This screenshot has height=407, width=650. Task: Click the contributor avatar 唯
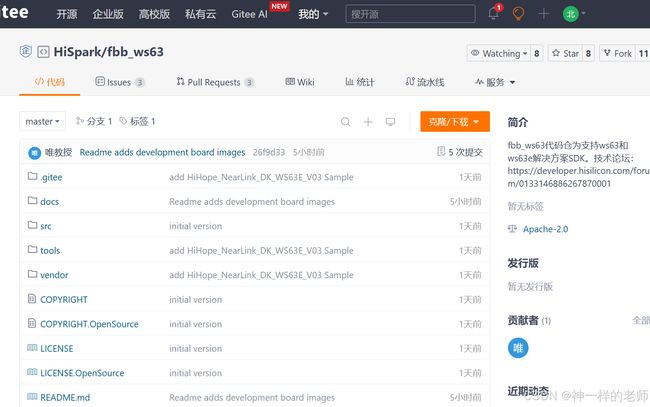518,348
